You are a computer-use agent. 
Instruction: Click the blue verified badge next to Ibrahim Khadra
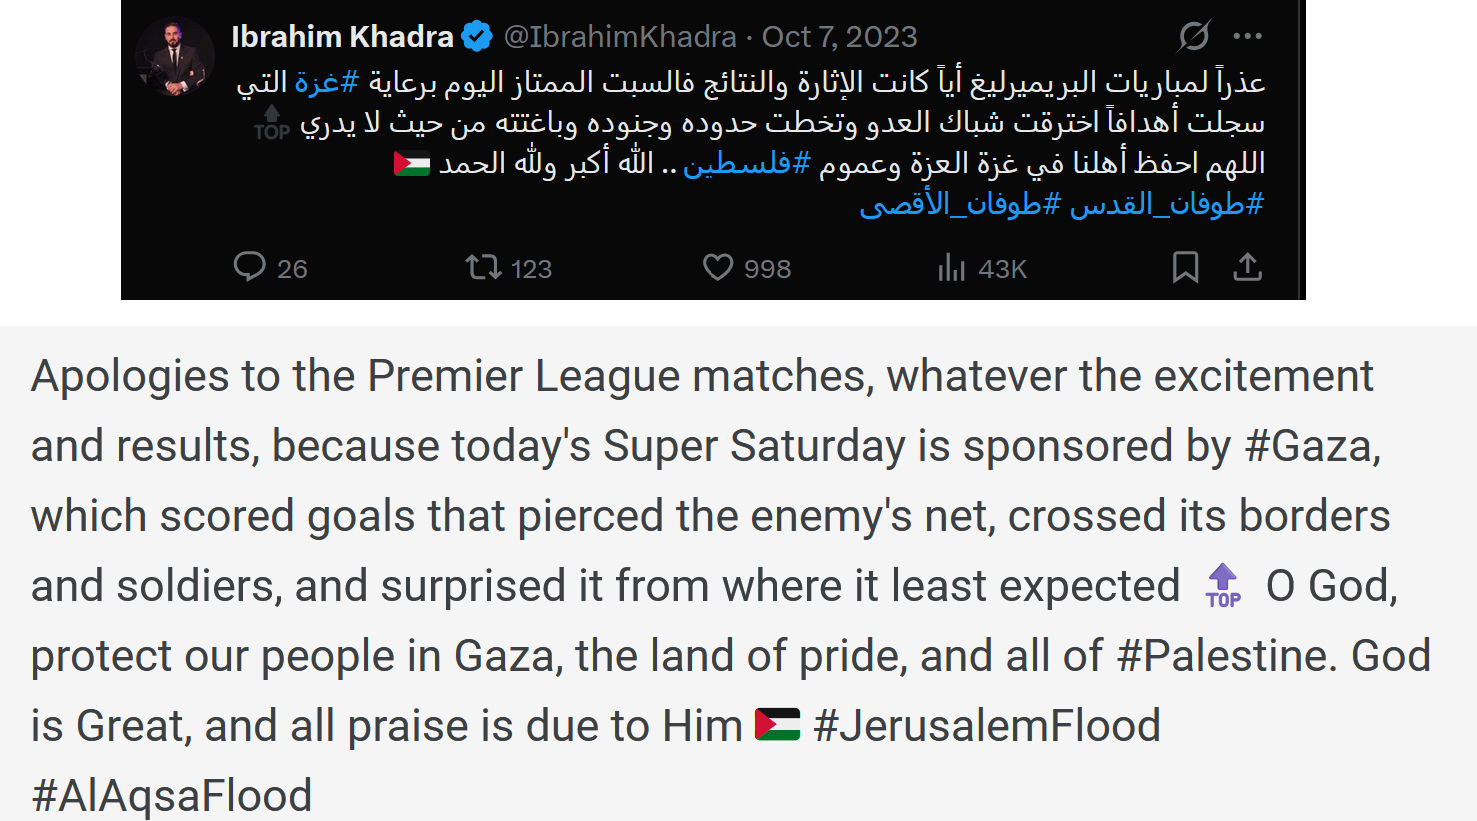pyautogui.click(x=477, y=35)
